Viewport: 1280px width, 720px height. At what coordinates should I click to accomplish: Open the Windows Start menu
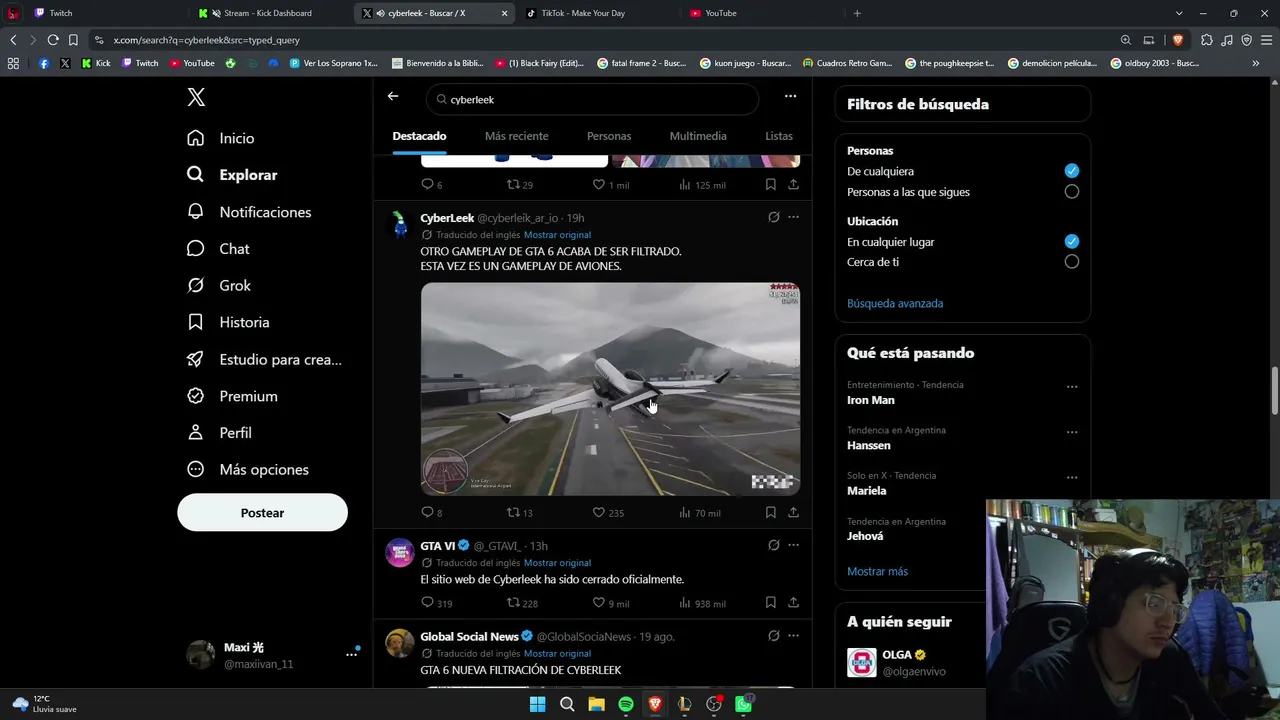(537, 704)
